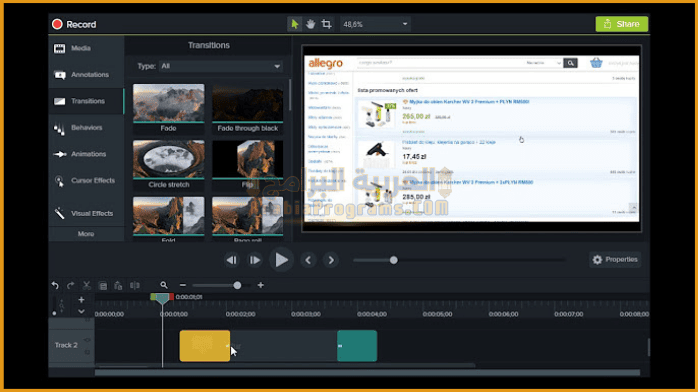
Task: Zoom in timeline with plus button
Action: pos(260,285)
